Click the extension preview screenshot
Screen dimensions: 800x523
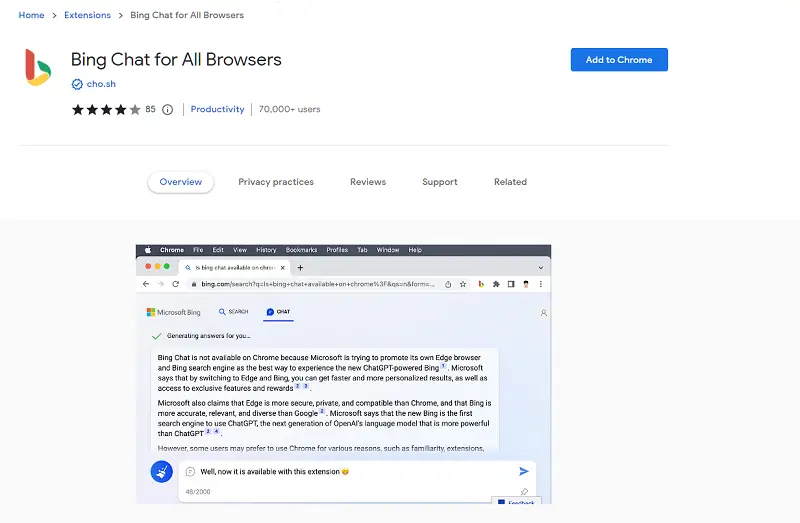tap(343, 374)
